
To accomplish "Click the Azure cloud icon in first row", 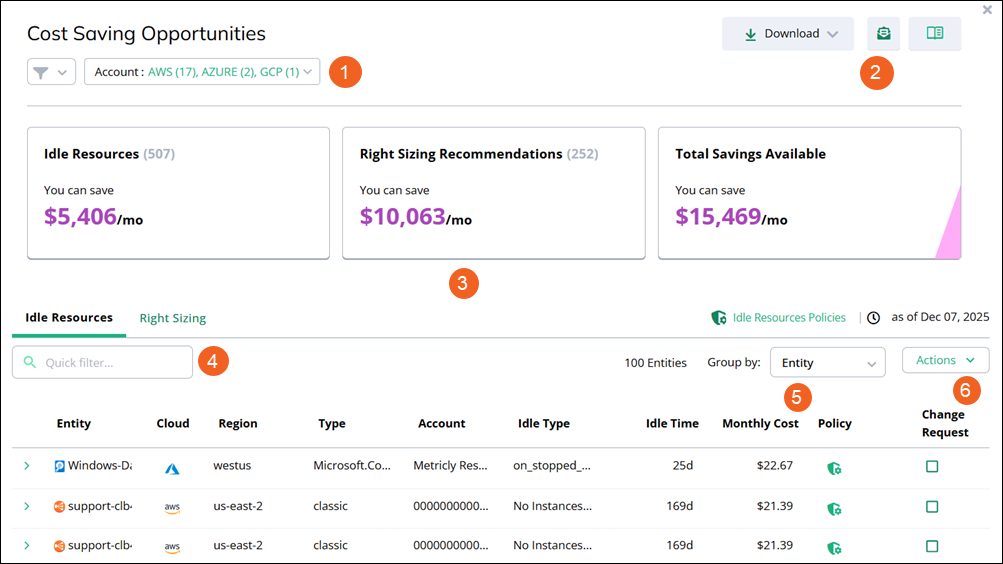I will [172, 467].
